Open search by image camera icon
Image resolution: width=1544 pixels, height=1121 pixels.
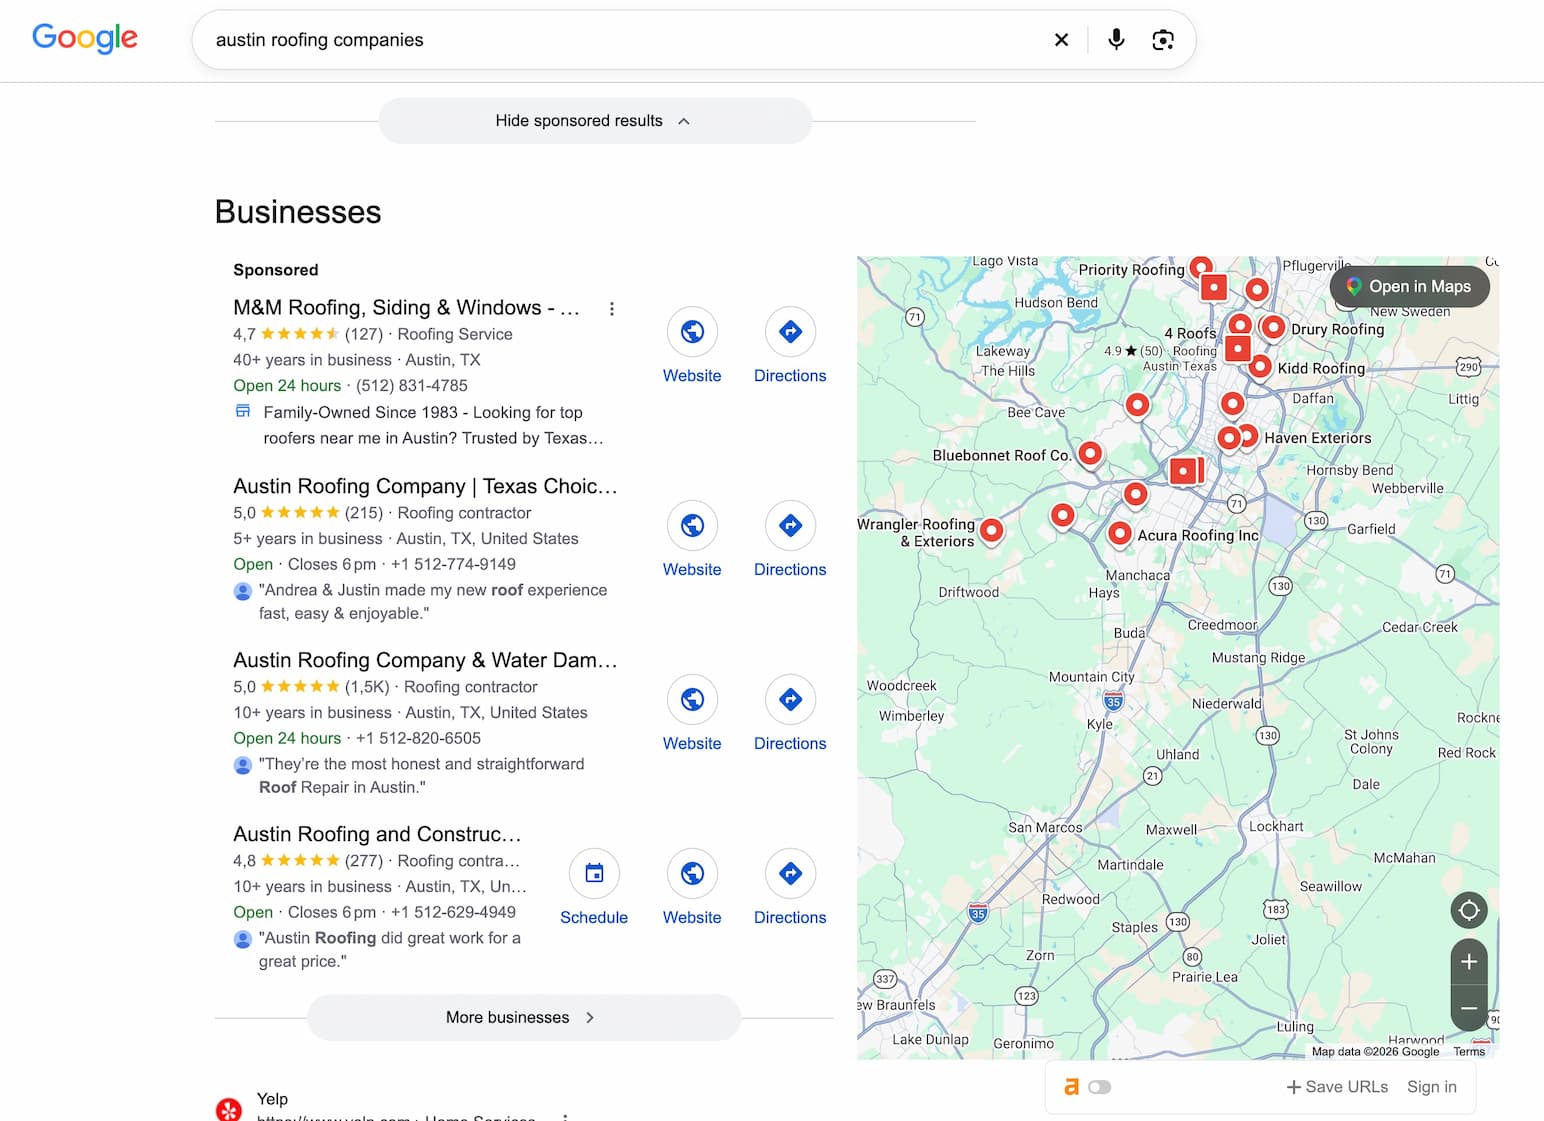pos(1163,40)
